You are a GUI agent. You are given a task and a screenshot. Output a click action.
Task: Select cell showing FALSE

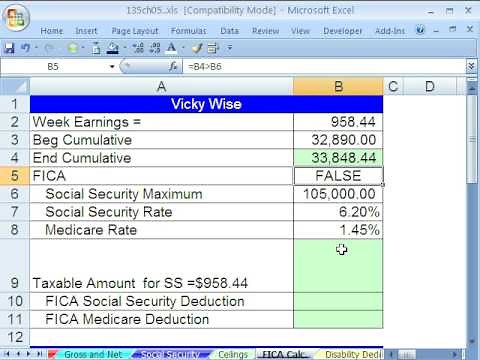coord(338,176)
